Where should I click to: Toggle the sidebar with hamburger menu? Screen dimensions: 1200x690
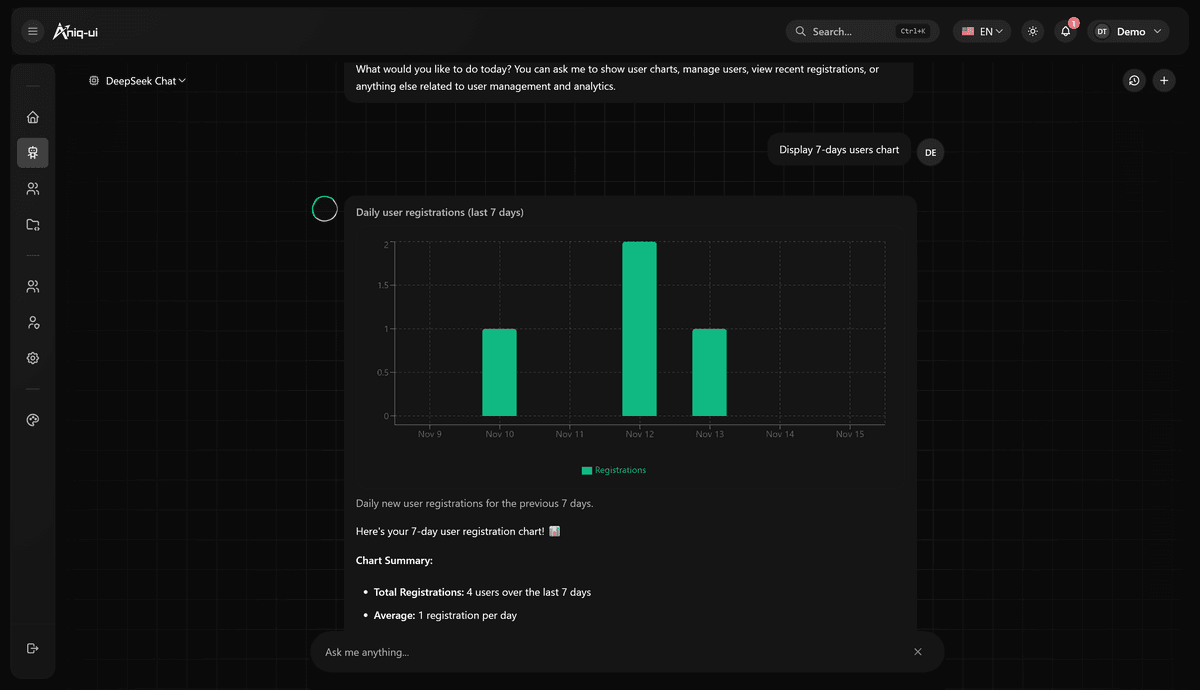click(33, 32)
